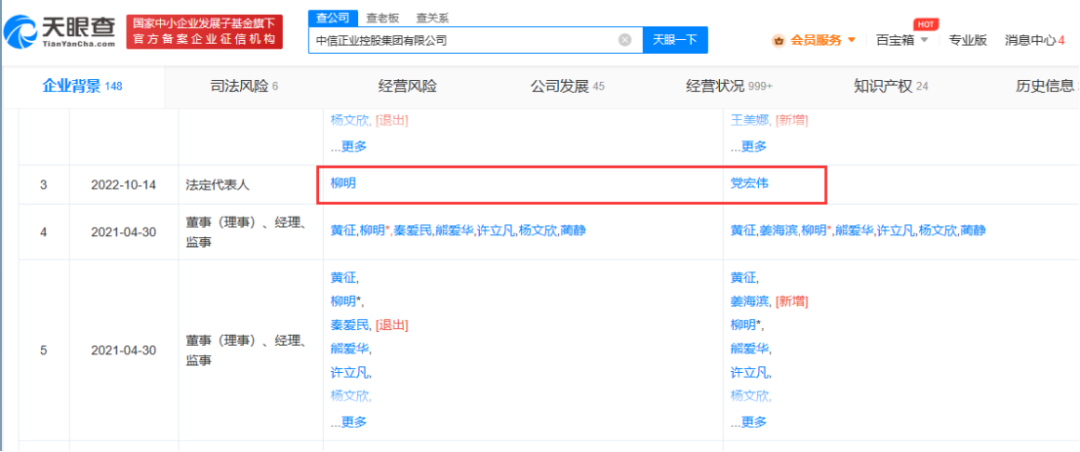Open the 会员服务 dropdown arrow

tap(851, 40)
